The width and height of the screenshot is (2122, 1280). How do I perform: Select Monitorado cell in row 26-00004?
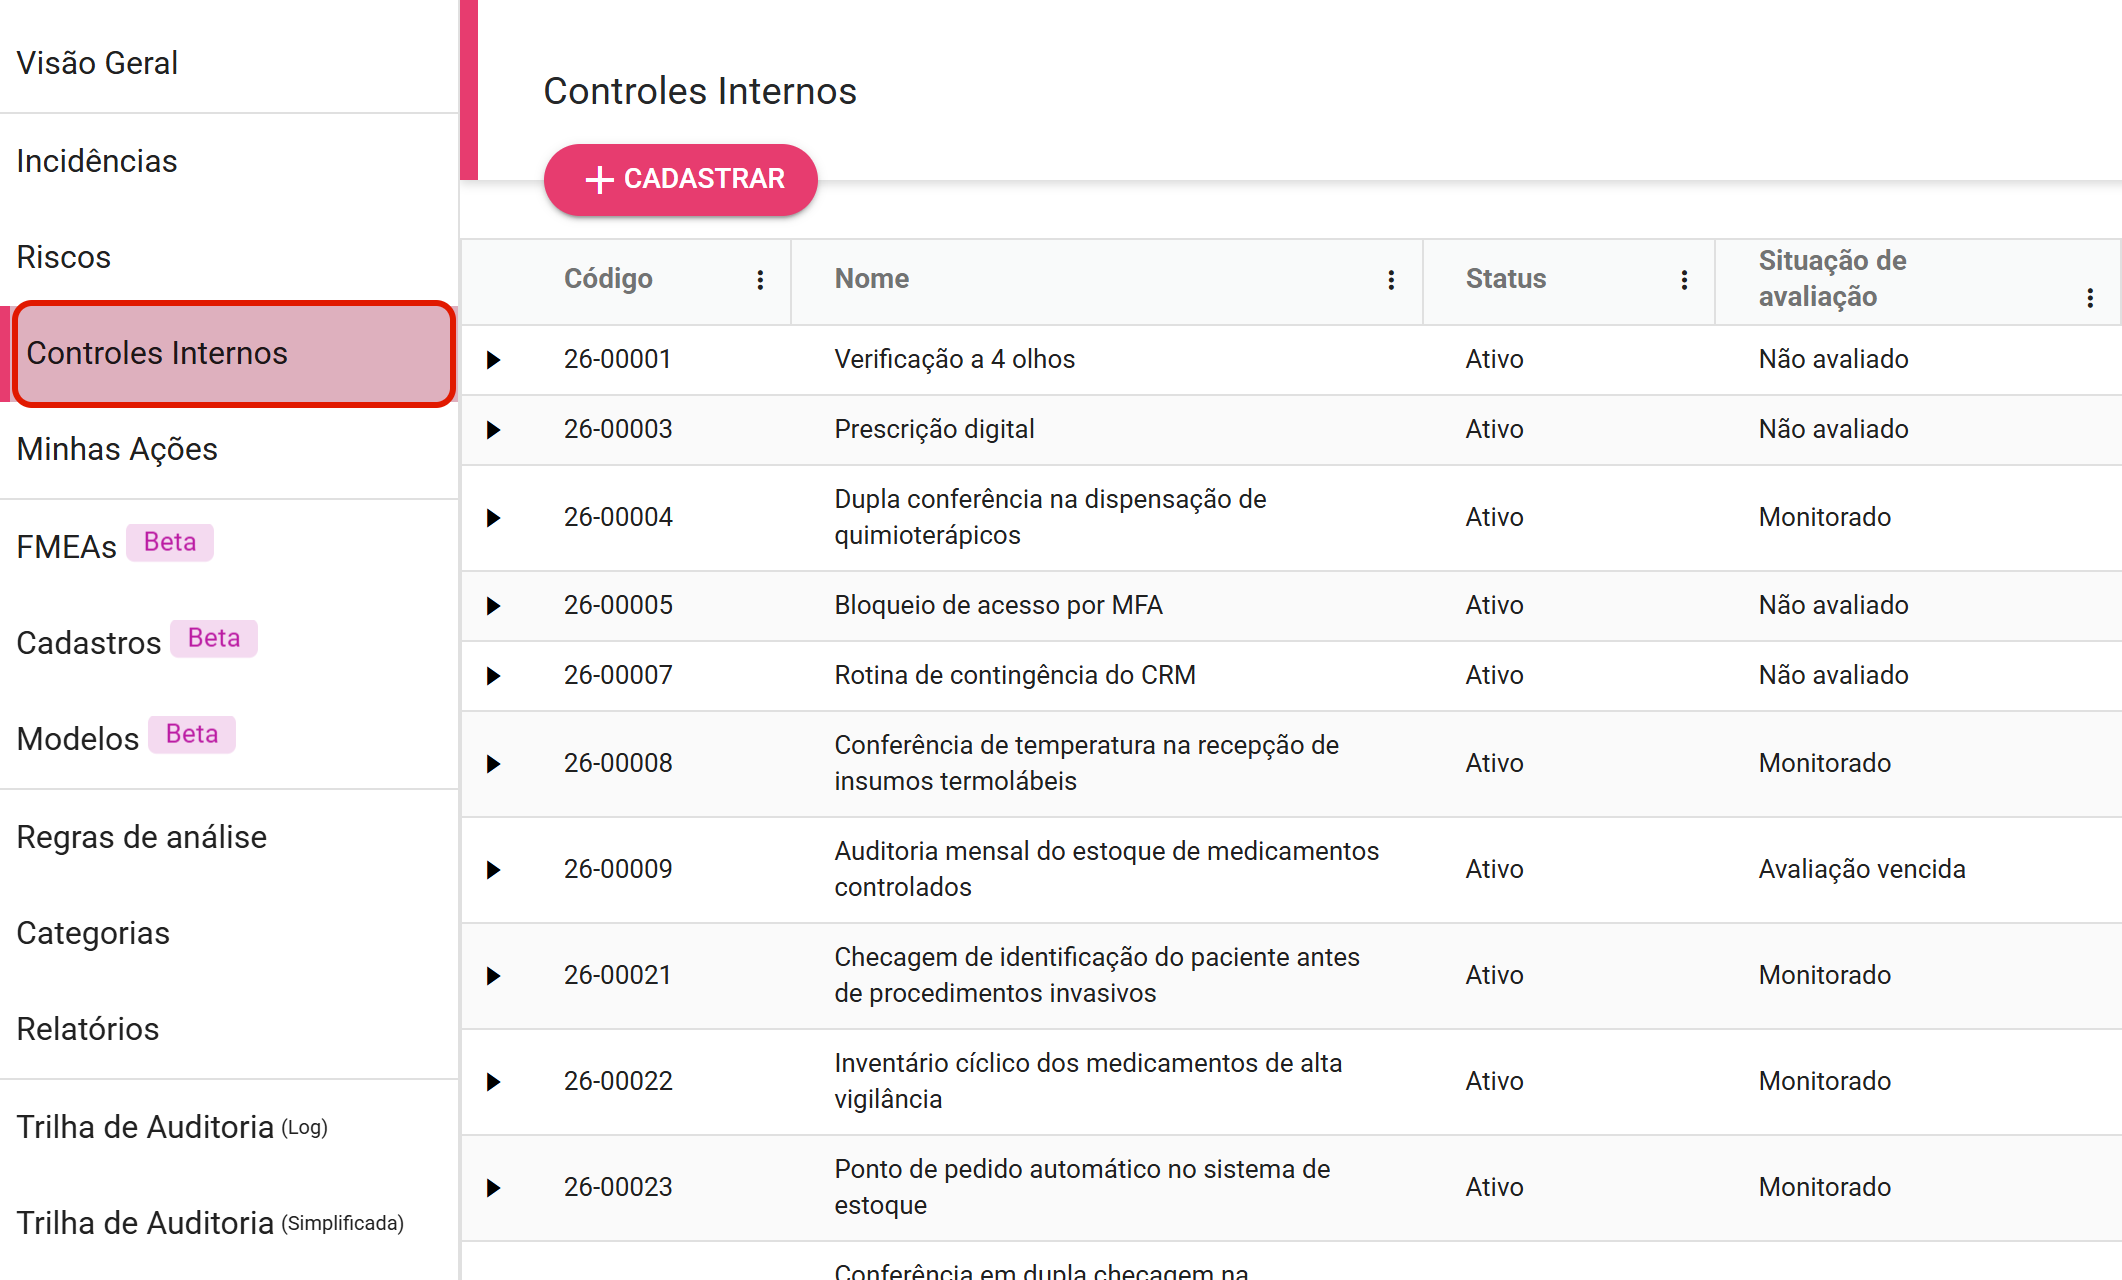tap(1825, 517)
